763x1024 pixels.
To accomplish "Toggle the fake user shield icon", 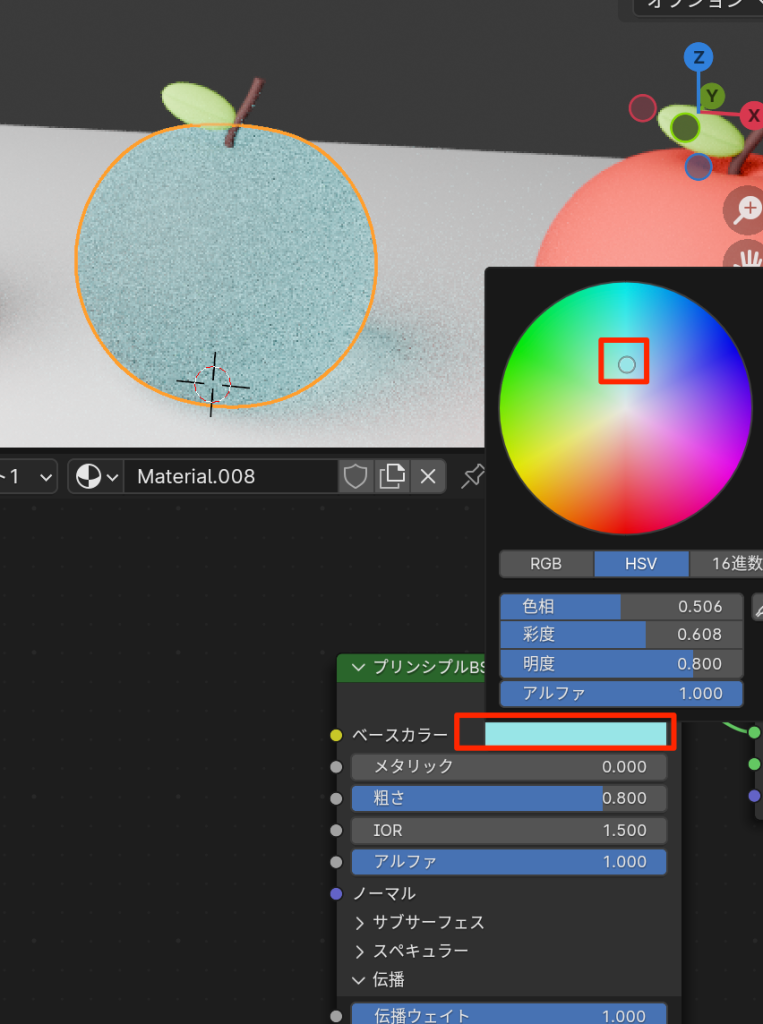I will 356,477.
